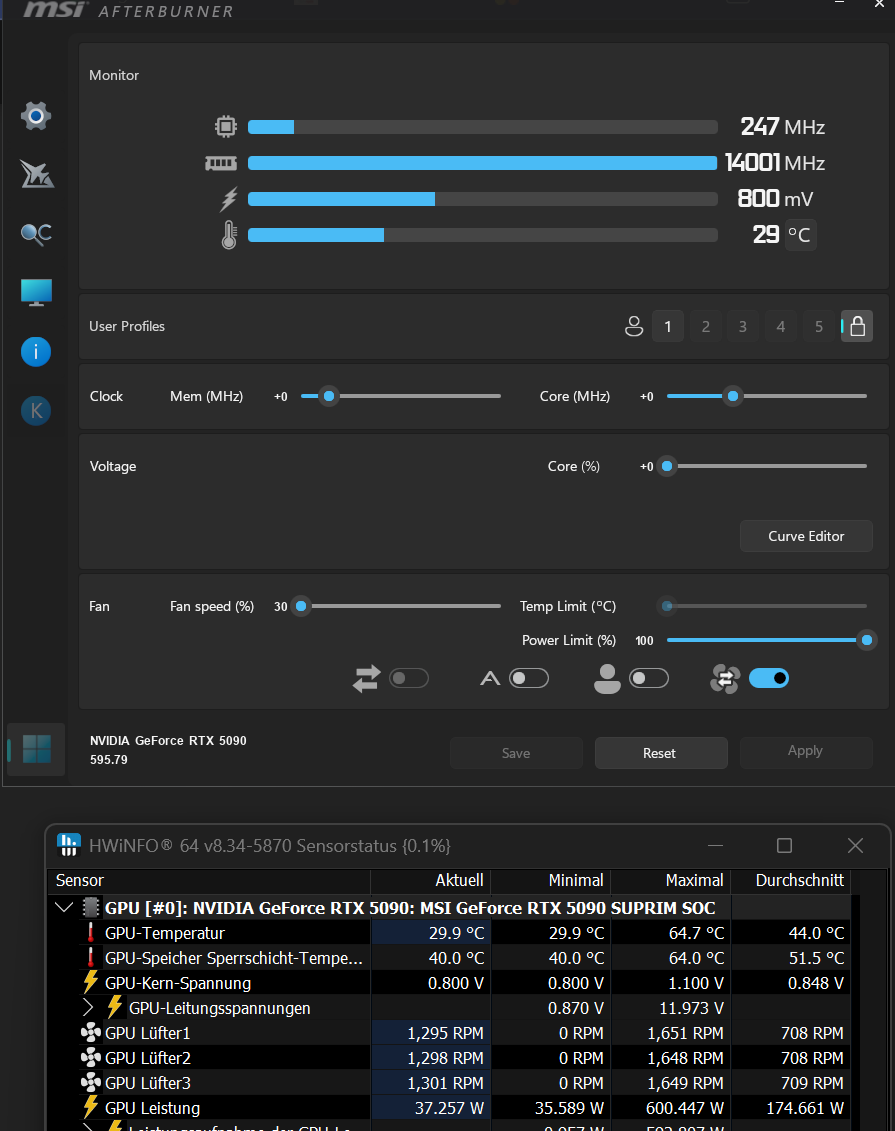Click the Durchschnitt column header
Viewport: 895px width, 1131px height.
point(791,881)
